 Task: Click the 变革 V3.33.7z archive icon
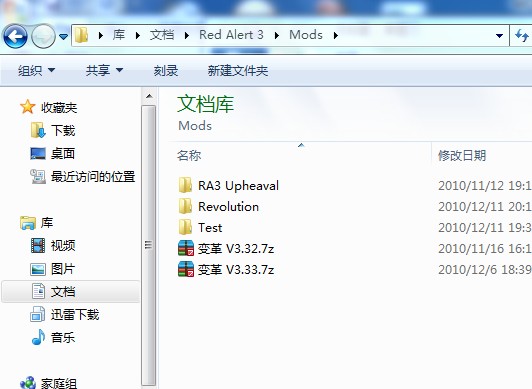coord(186,269)
